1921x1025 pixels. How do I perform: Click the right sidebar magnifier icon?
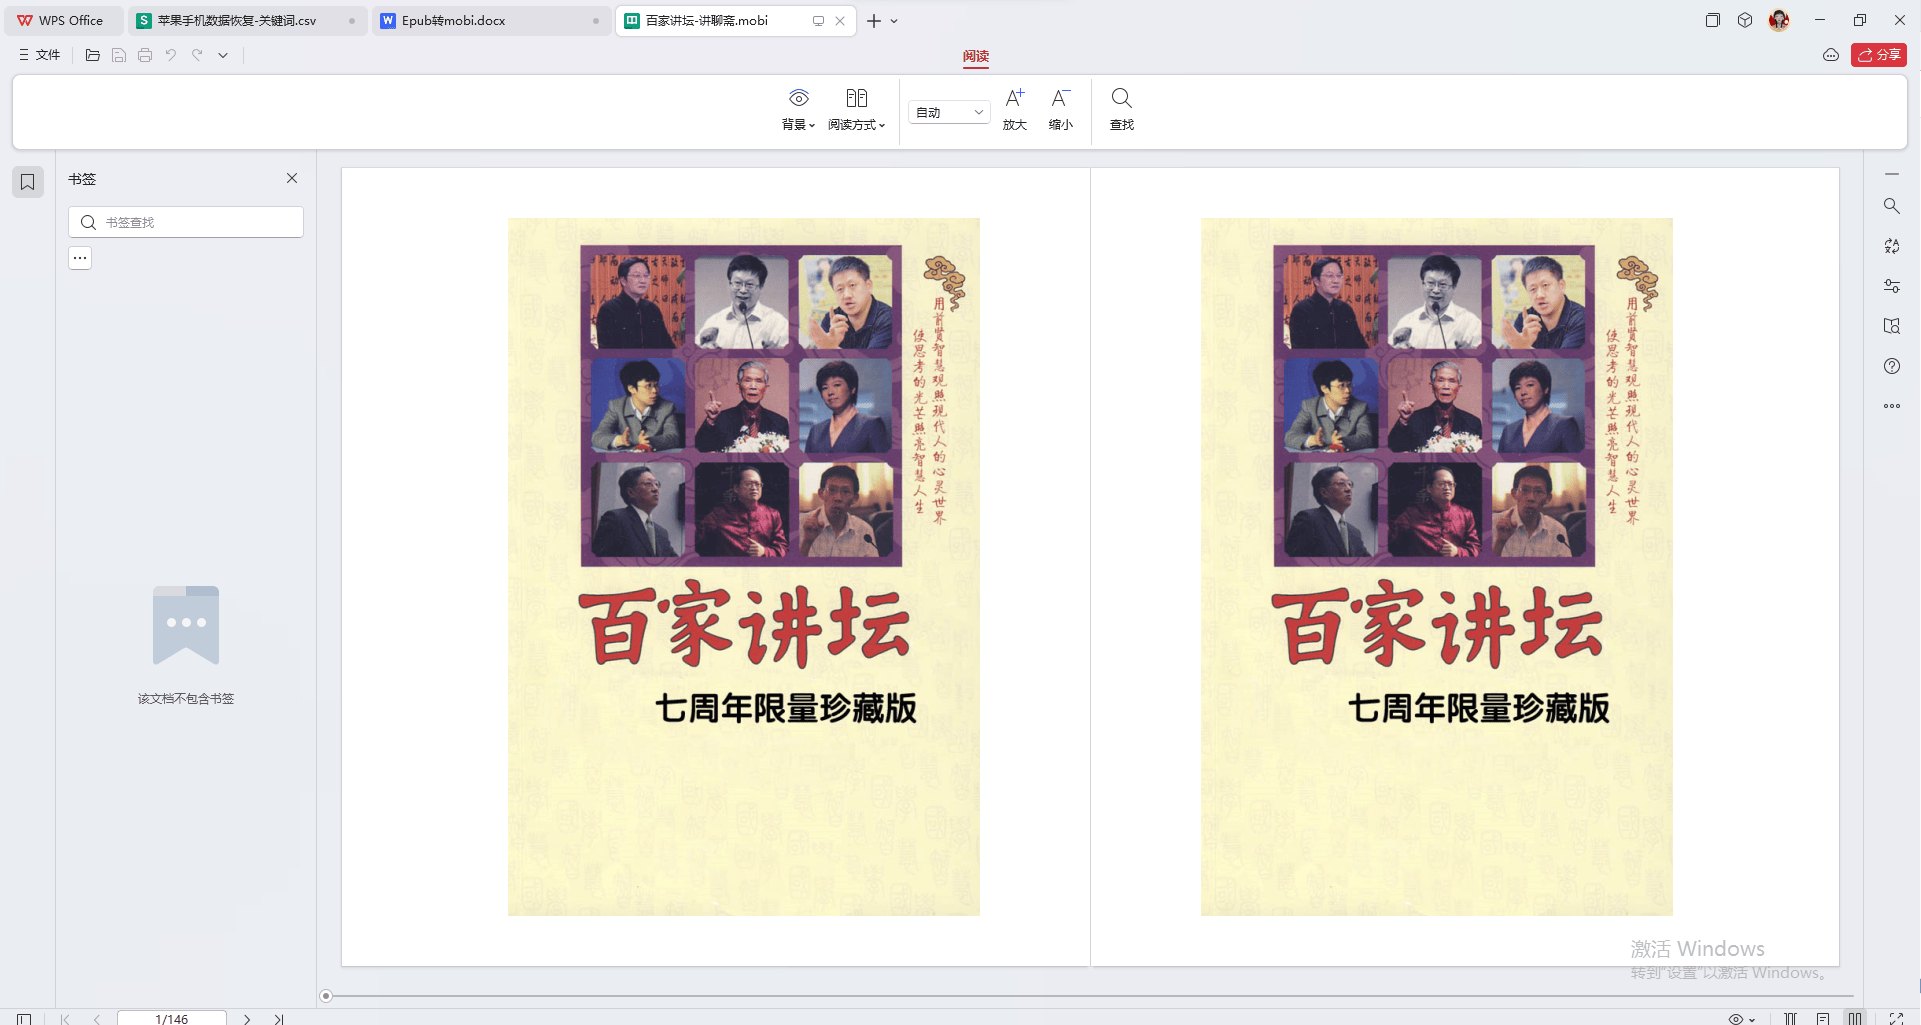1892,206
